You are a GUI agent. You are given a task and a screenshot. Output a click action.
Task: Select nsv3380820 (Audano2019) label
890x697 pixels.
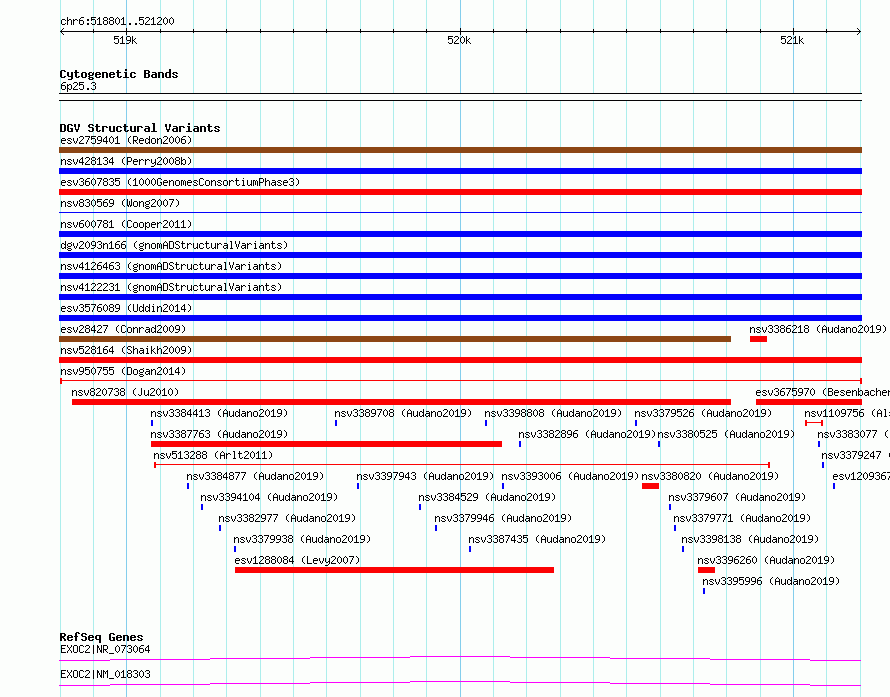click(x=710, y=476)
